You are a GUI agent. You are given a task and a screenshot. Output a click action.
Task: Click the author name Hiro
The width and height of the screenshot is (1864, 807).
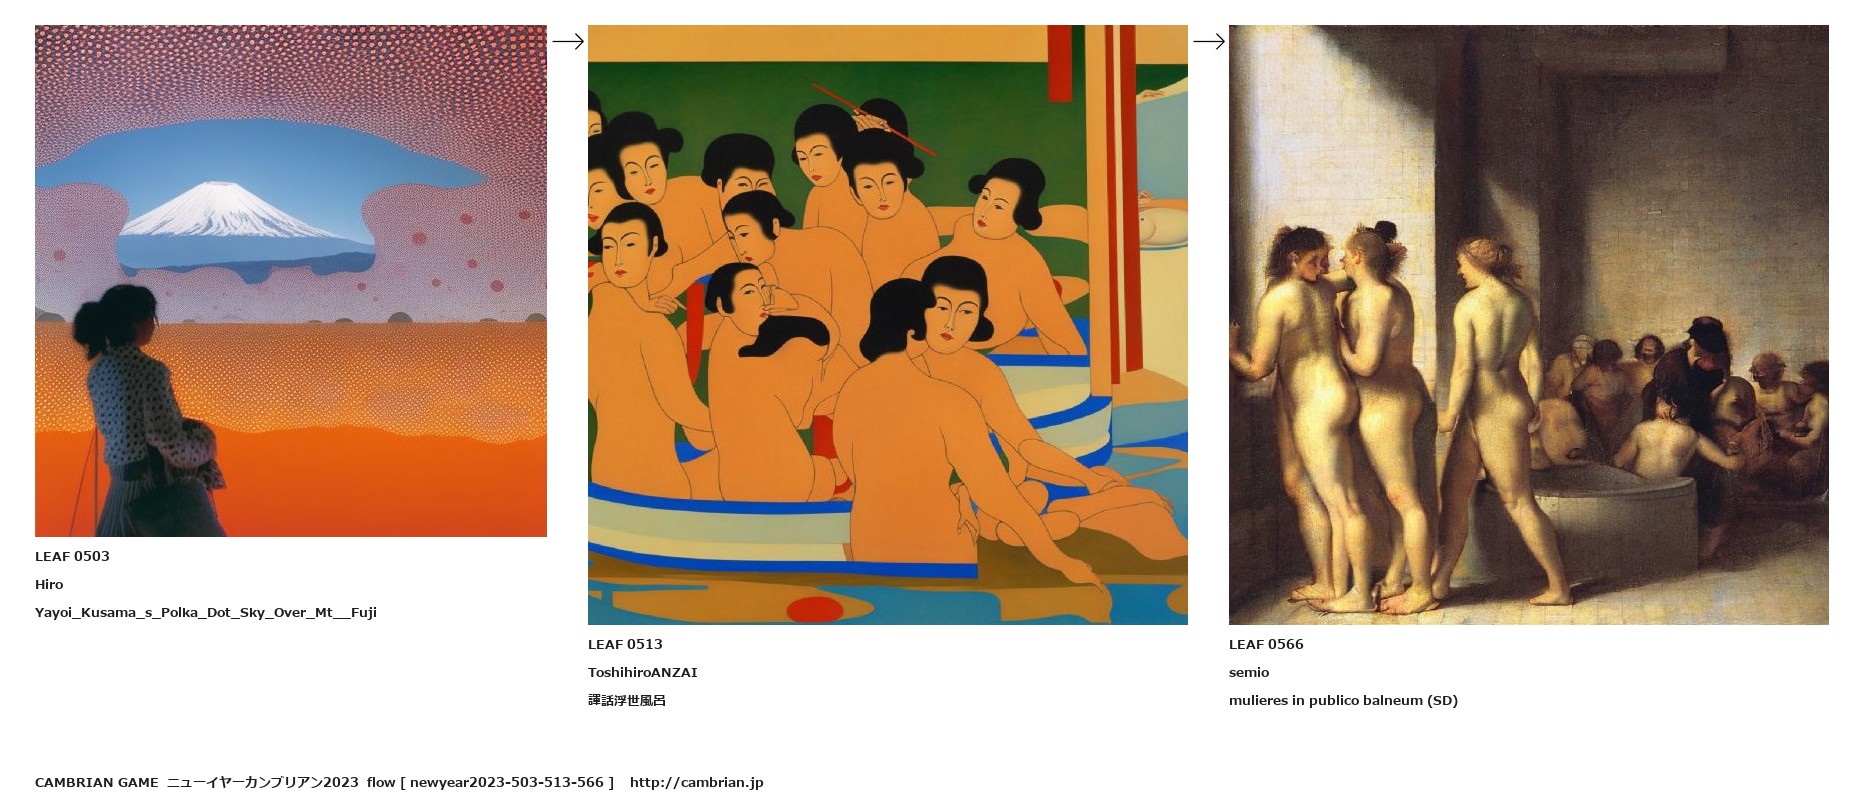[49, 584]
